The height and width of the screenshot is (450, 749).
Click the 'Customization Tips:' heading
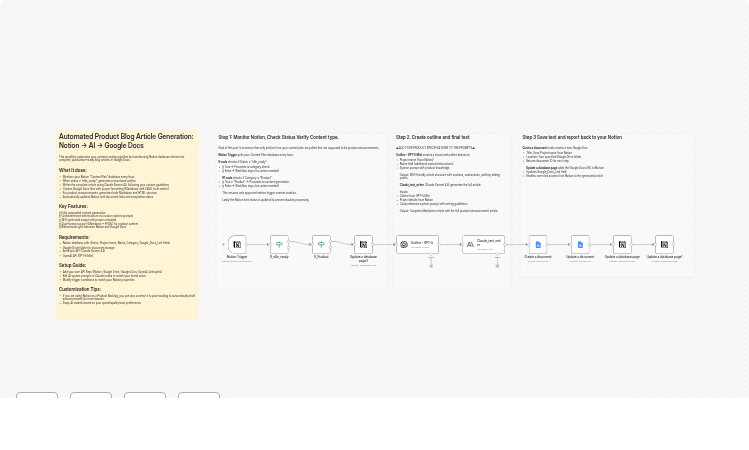pos(80,289)
